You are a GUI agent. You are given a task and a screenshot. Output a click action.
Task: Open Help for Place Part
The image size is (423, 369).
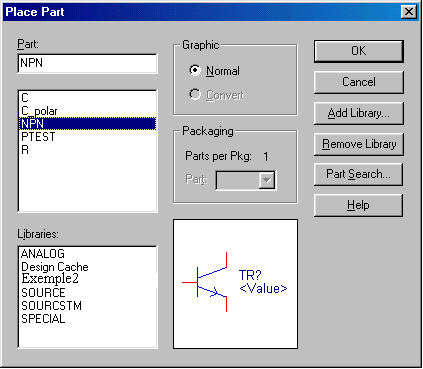[359, 205]
